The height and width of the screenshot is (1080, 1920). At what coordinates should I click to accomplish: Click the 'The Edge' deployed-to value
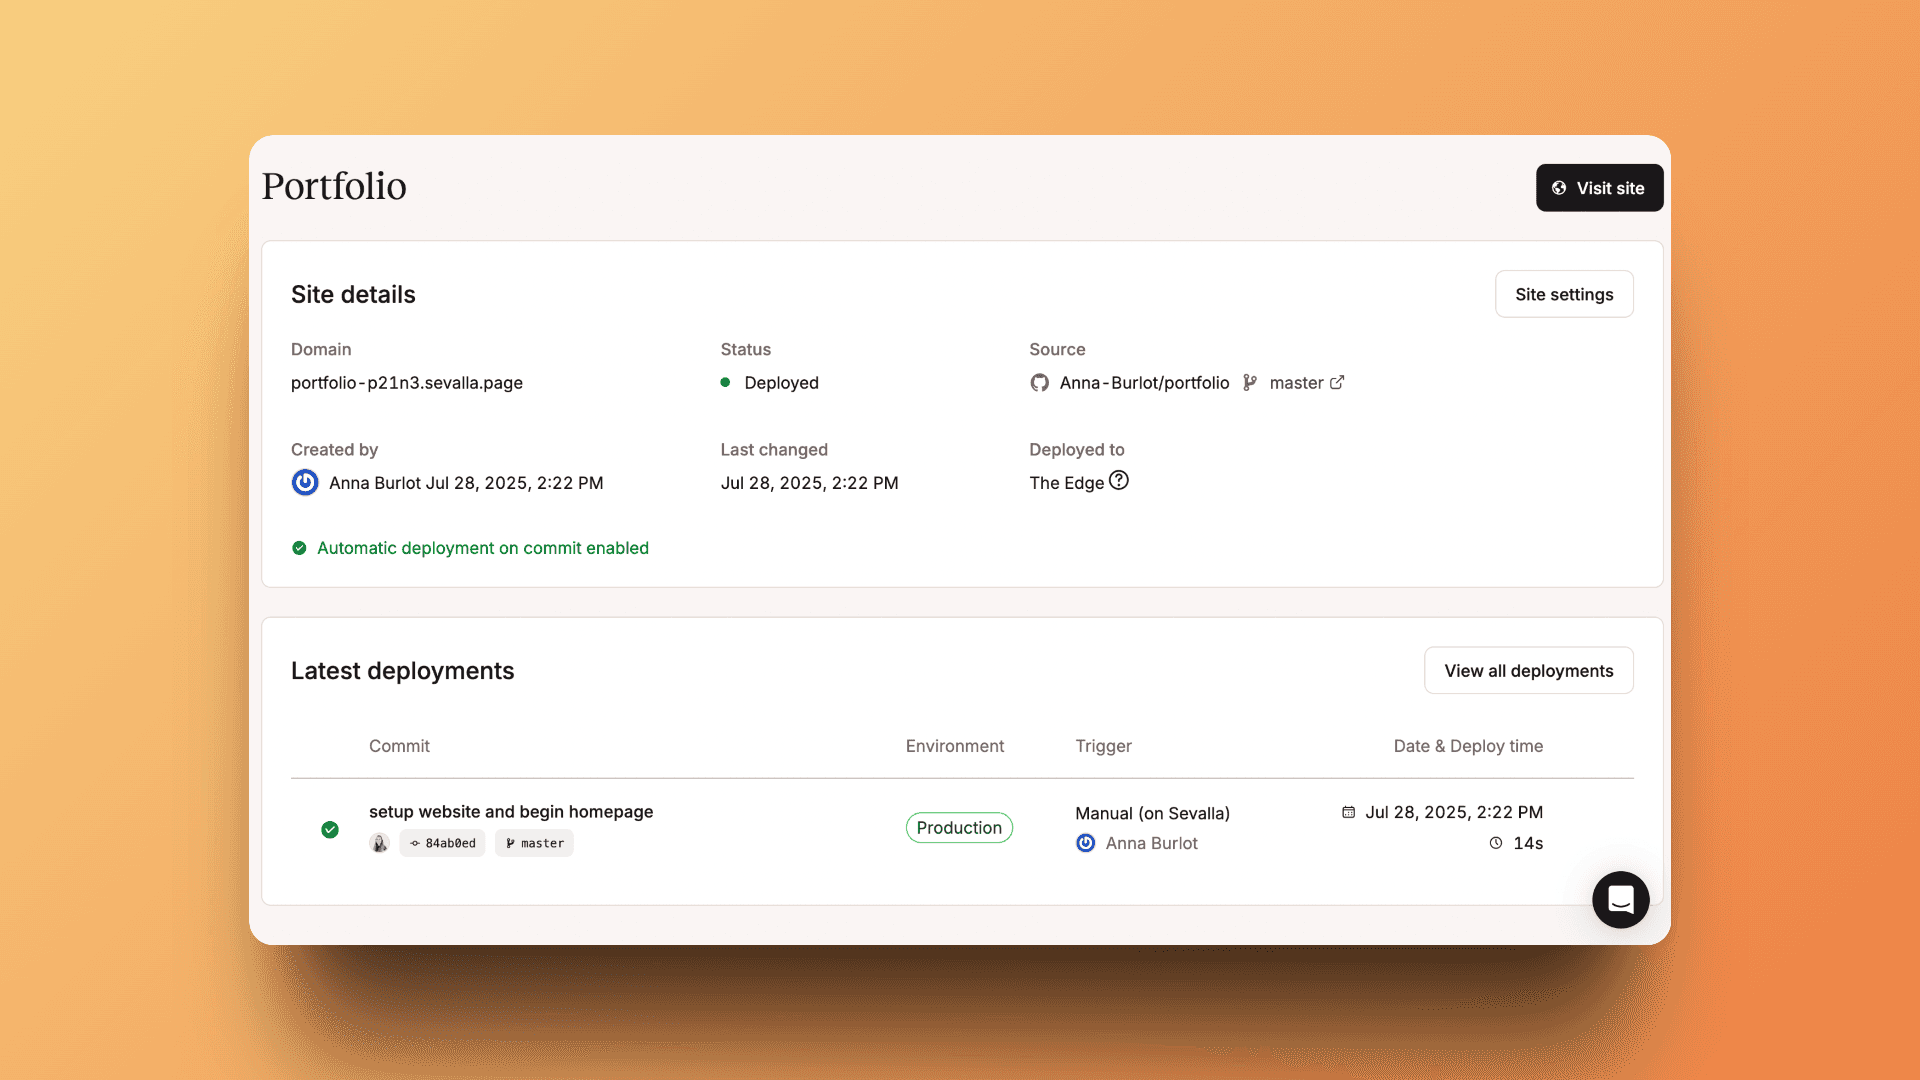pyautogui.click(x=1066, y=483)
